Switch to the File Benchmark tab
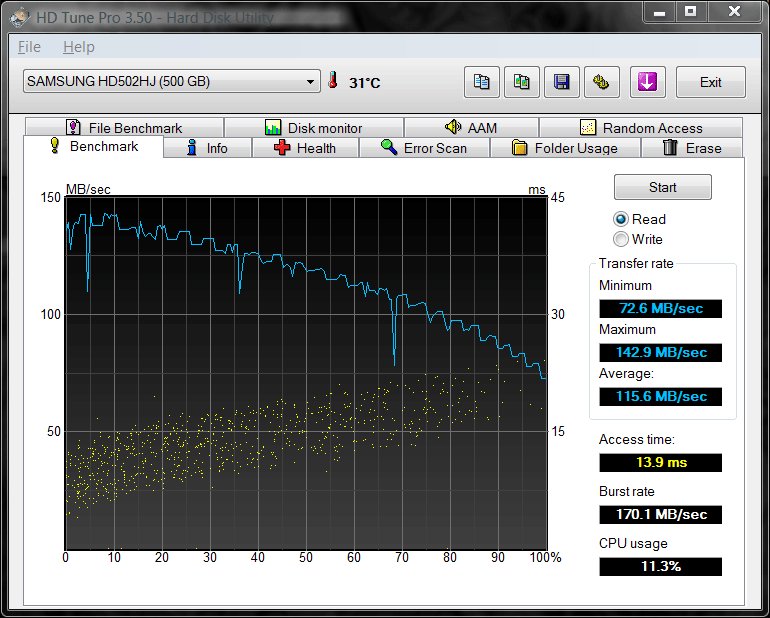770x618 pixels. click(x=124, y=128)
